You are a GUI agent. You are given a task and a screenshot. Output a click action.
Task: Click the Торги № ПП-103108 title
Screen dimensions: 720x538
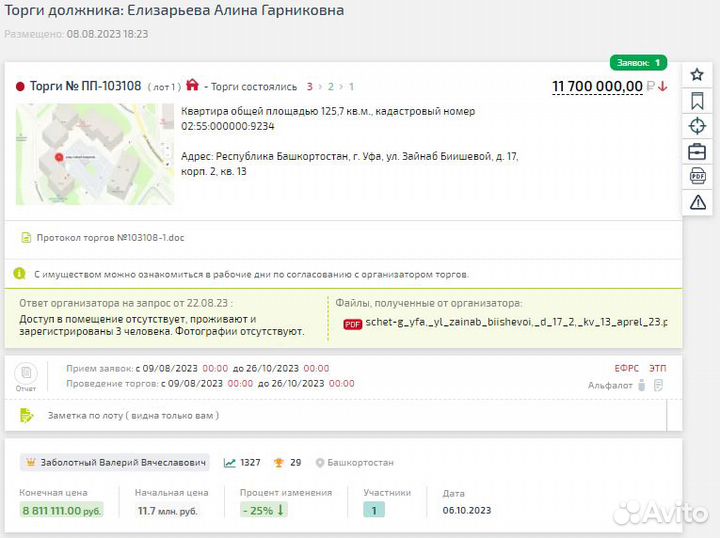pos(85,86)
